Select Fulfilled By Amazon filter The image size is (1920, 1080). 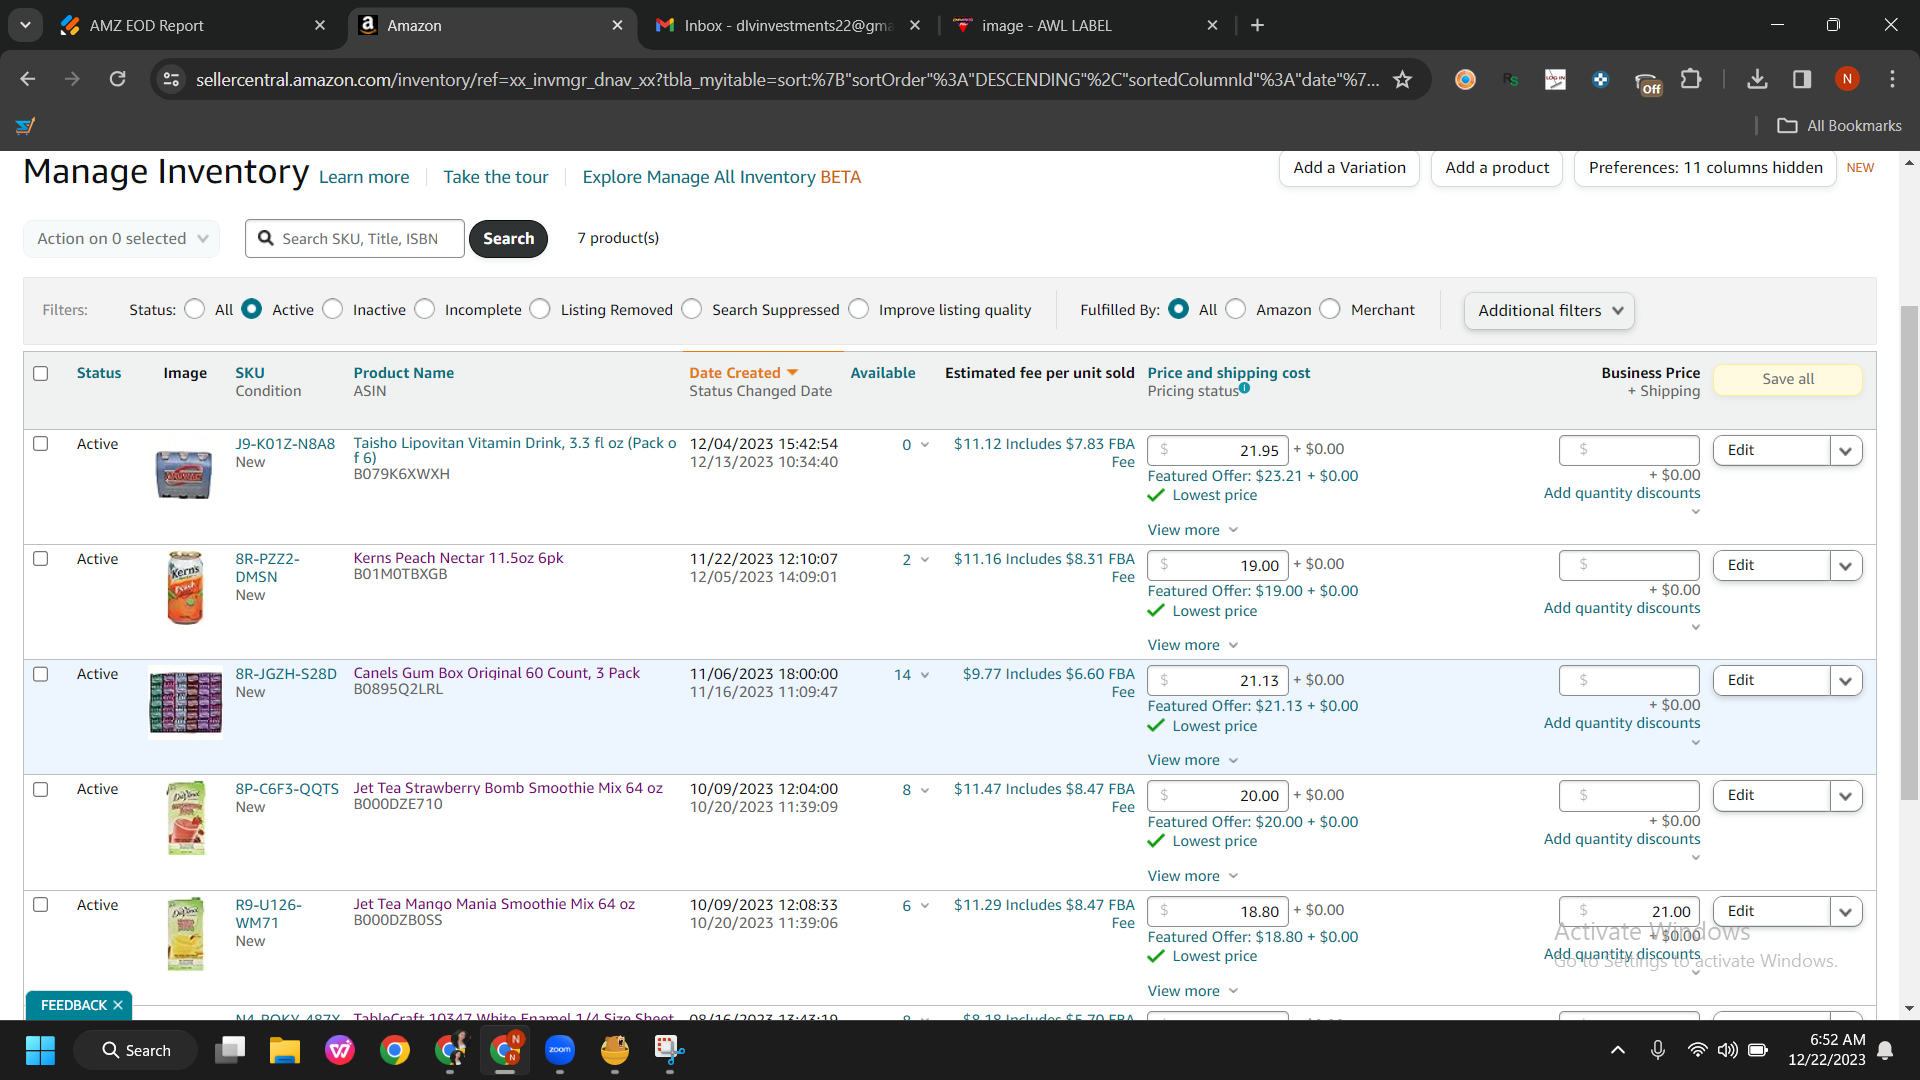1236,309
